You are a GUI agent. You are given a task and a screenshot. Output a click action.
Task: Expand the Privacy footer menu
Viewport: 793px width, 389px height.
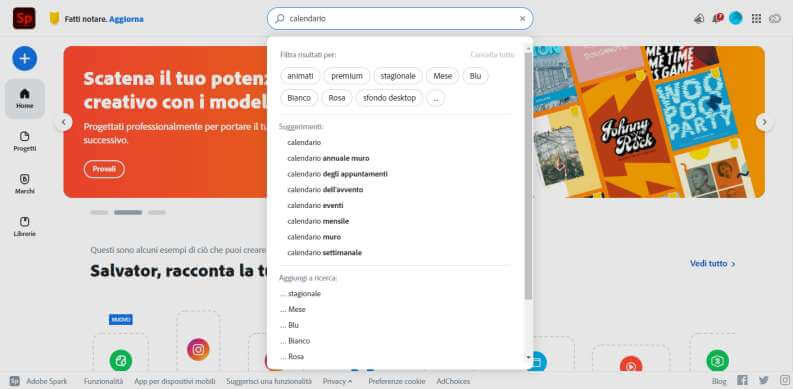(337, 381)
